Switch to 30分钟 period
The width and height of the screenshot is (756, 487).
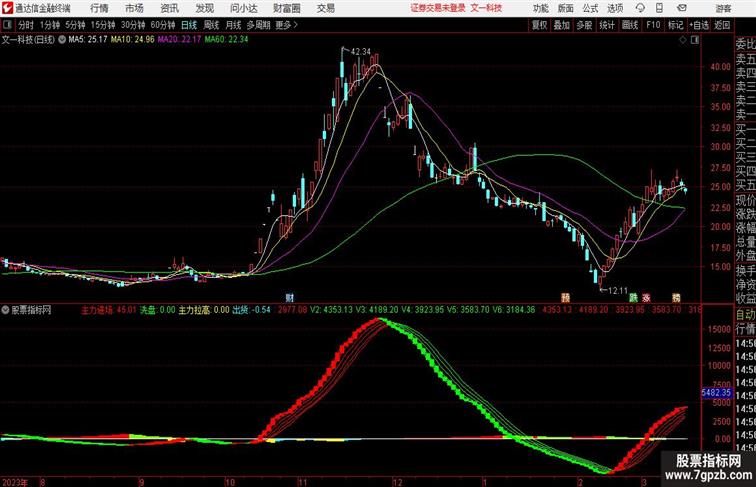133,25
